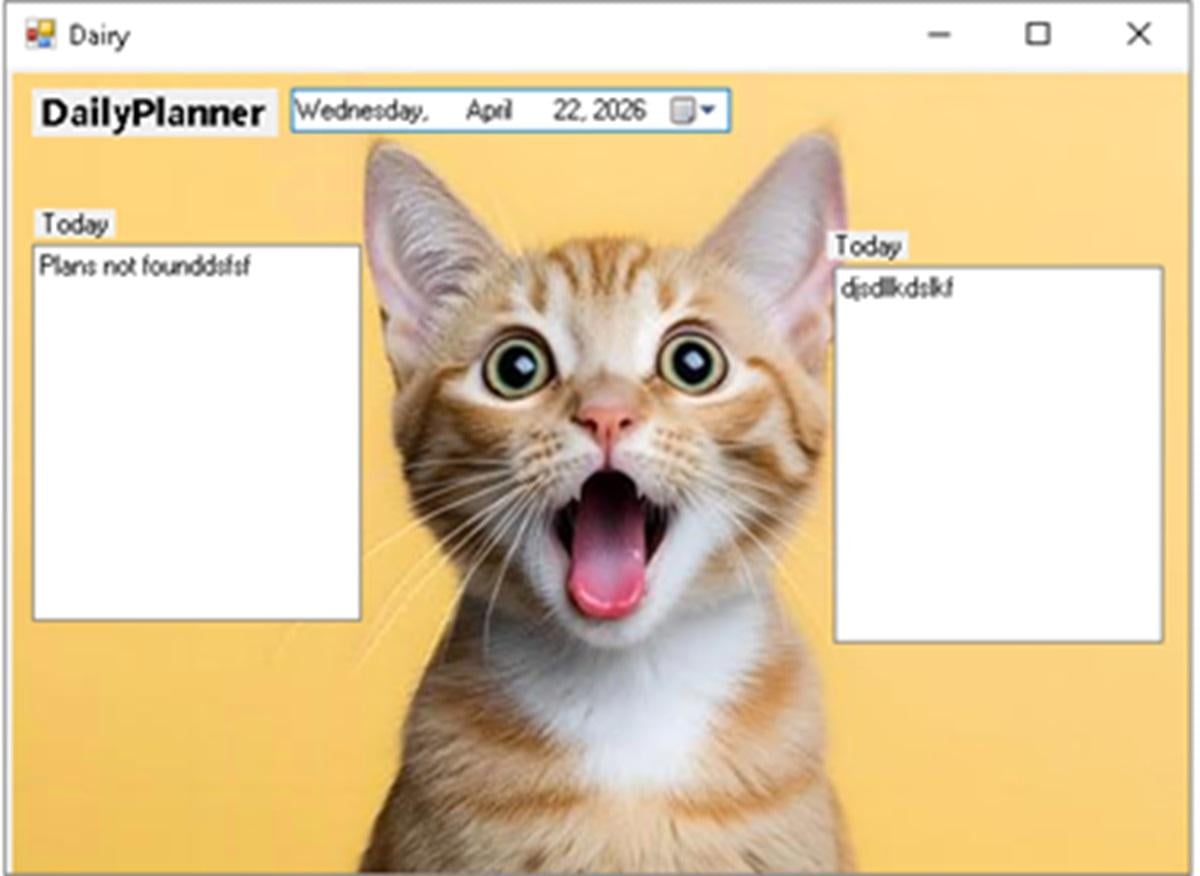1200x876 pixels.
Task: Click the 'Today' label above the 'Plans not founddsfsf' box
Action: [75, 224]
